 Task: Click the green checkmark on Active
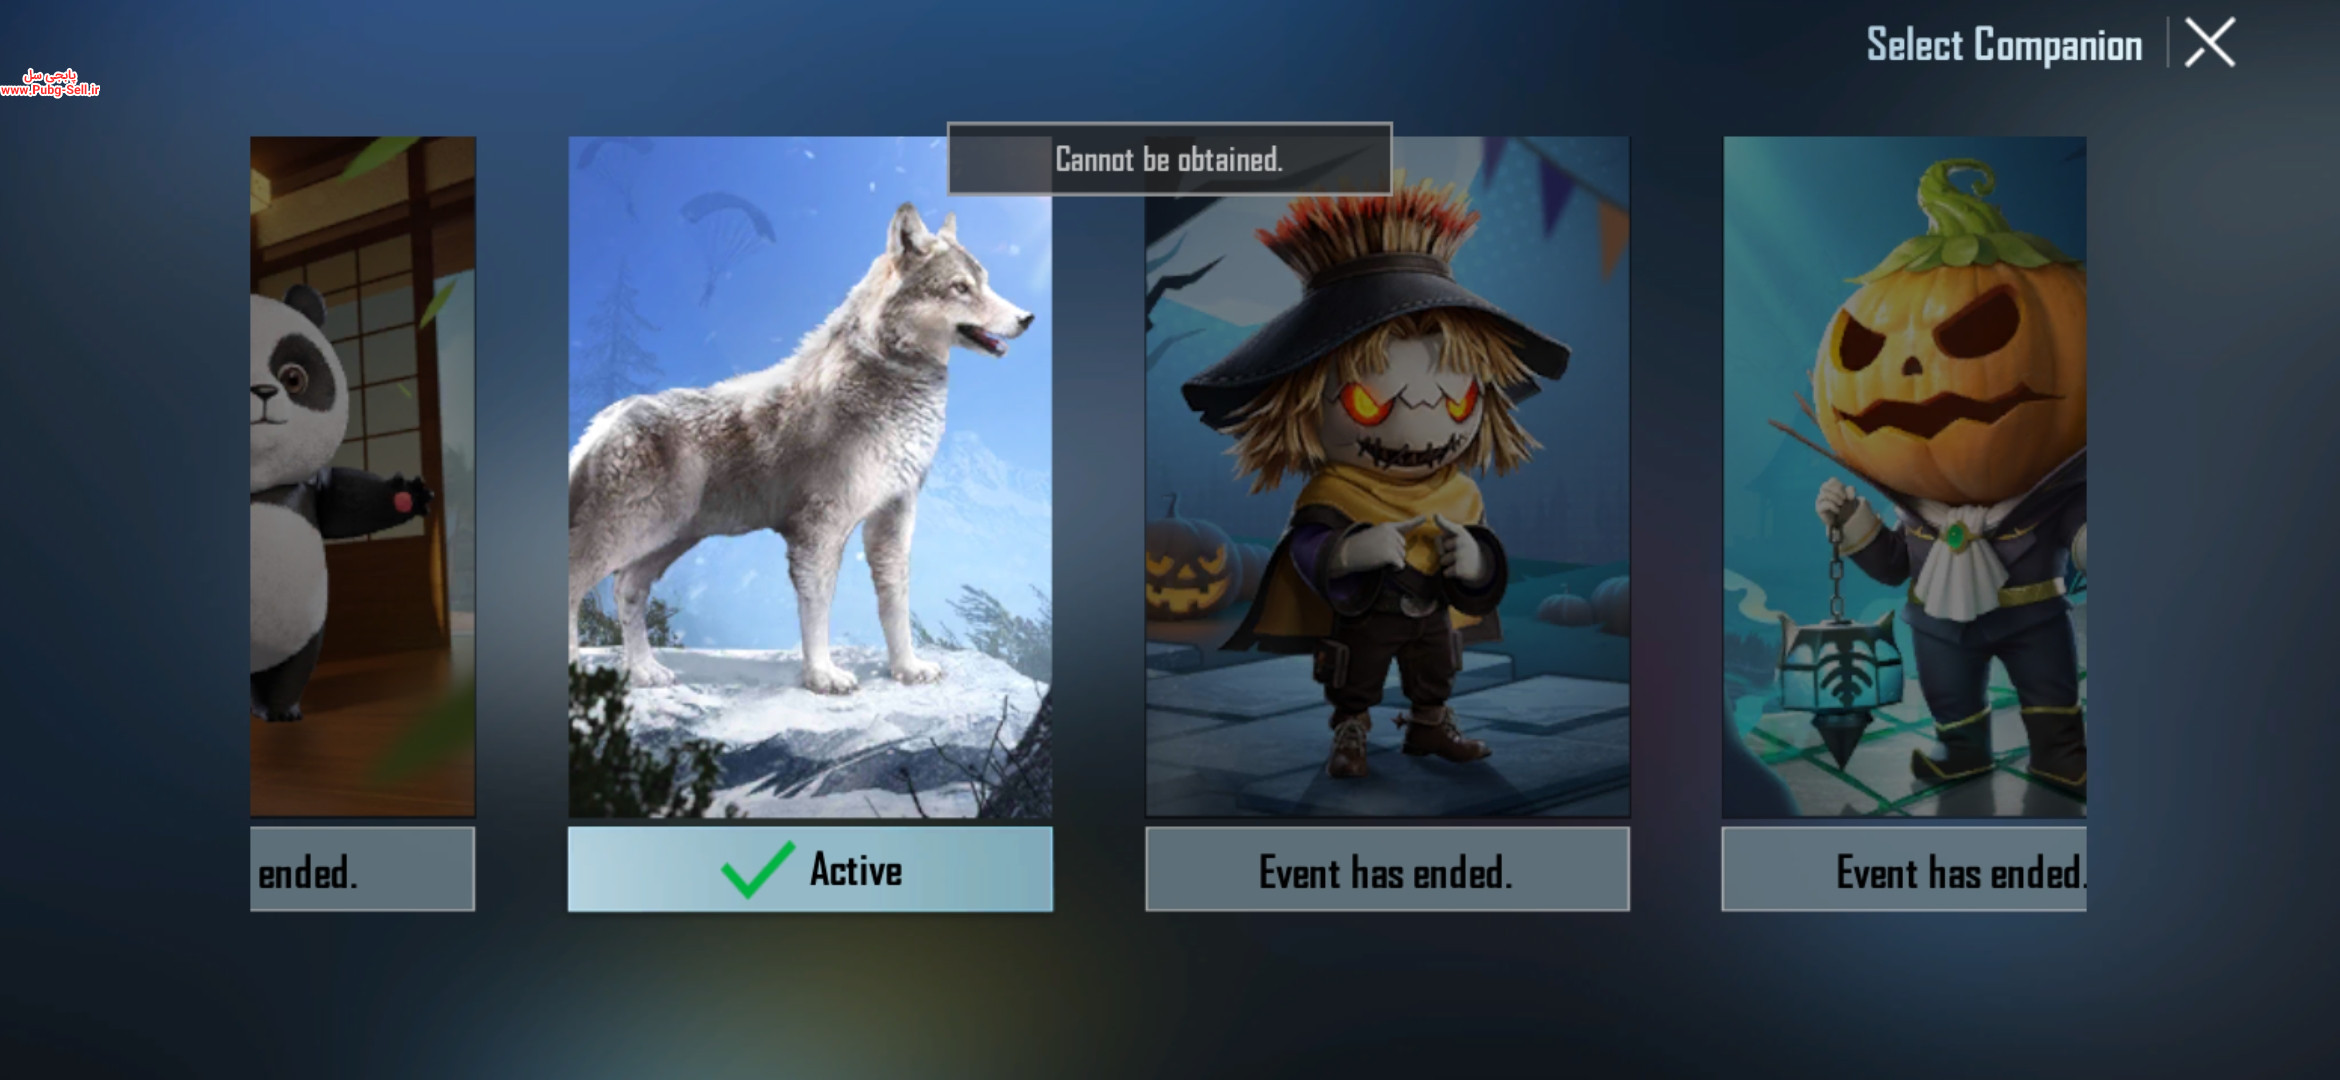pyautogui.click(x=758, y=869)
